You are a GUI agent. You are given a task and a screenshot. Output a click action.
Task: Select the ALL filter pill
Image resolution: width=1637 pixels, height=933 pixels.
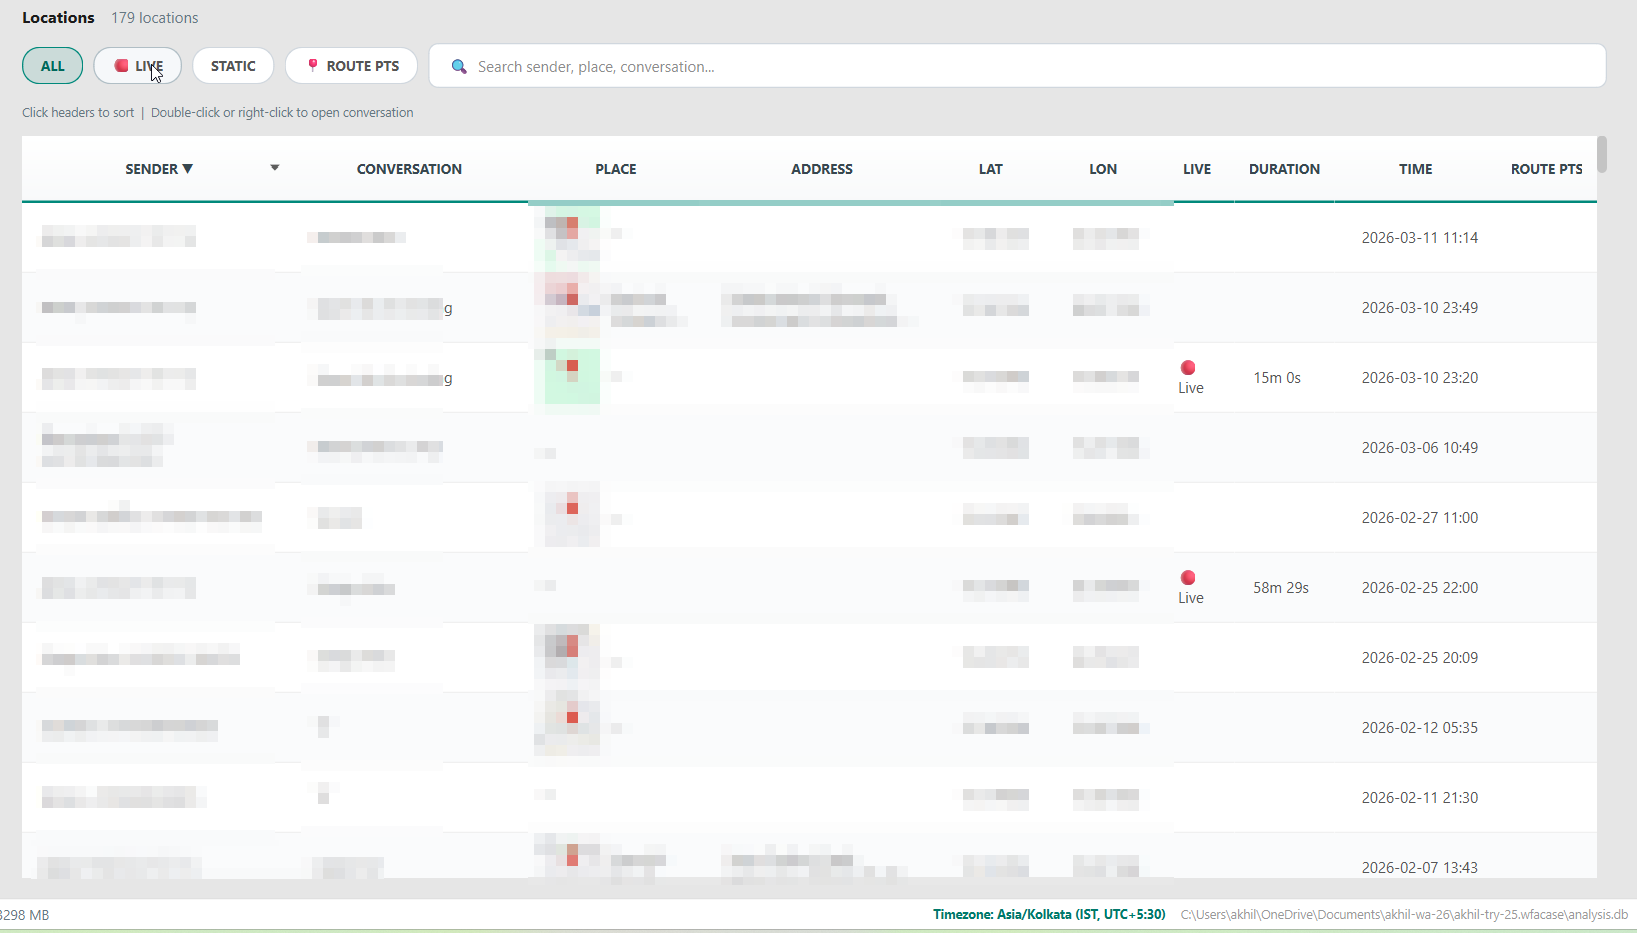point(52,66)
